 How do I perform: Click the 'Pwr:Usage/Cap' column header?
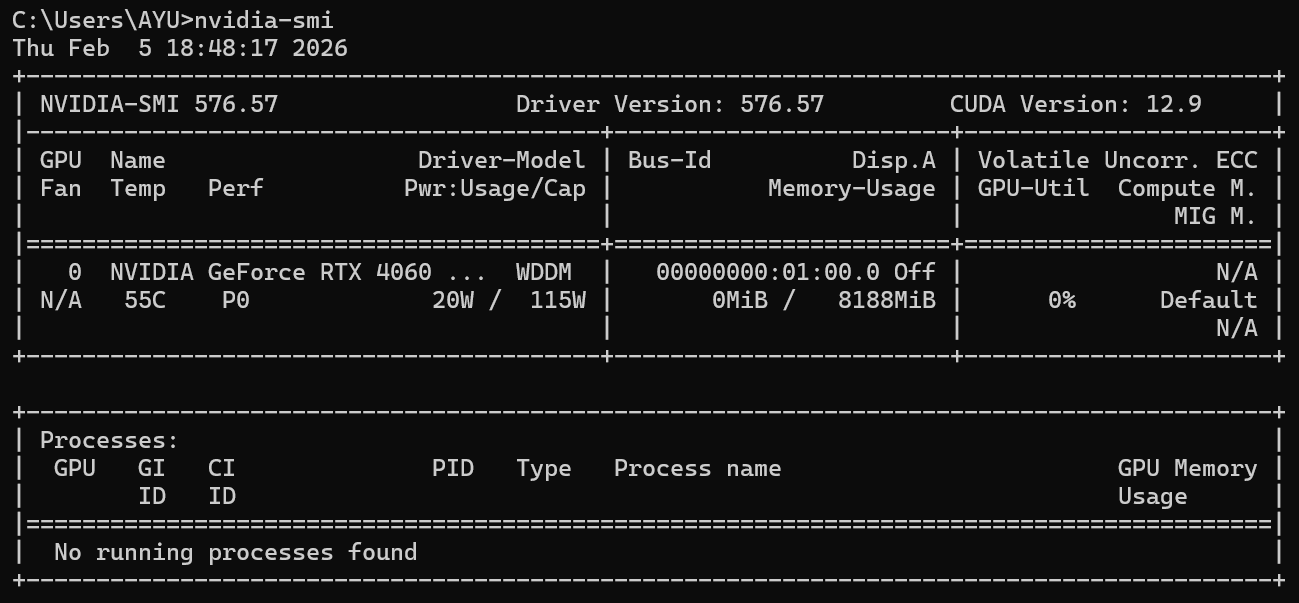tap(494, 188)
